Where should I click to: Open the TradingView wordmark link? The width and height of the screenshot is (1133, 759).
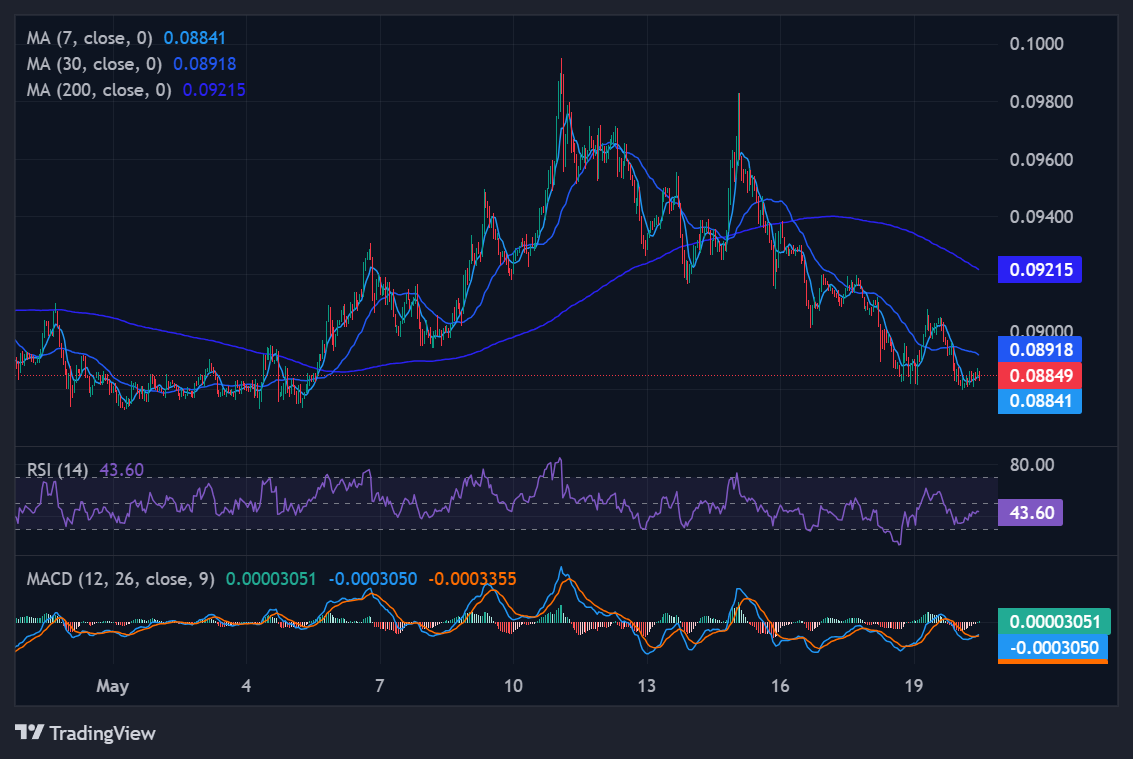103,733
